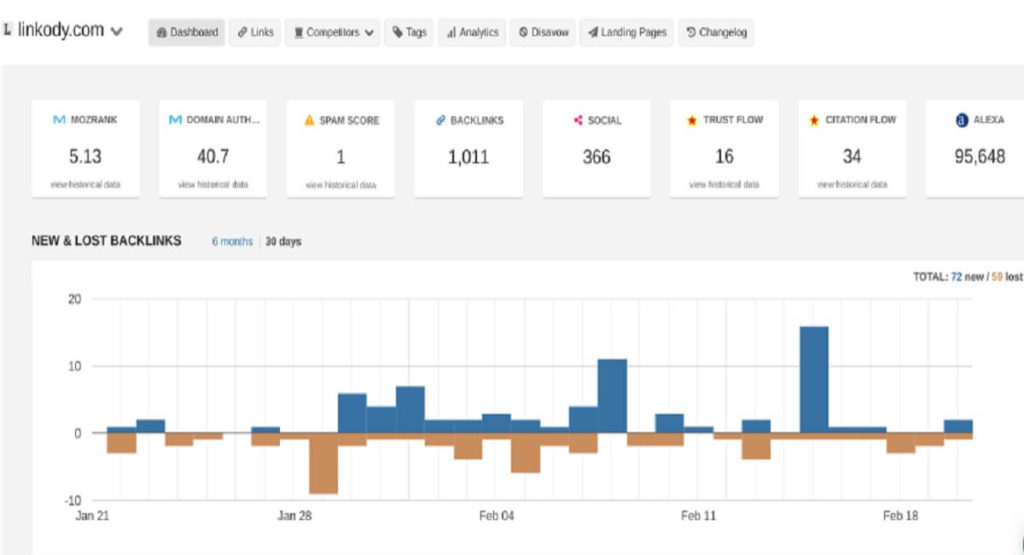View historical data for Spam Score

[x=341, y=185]
